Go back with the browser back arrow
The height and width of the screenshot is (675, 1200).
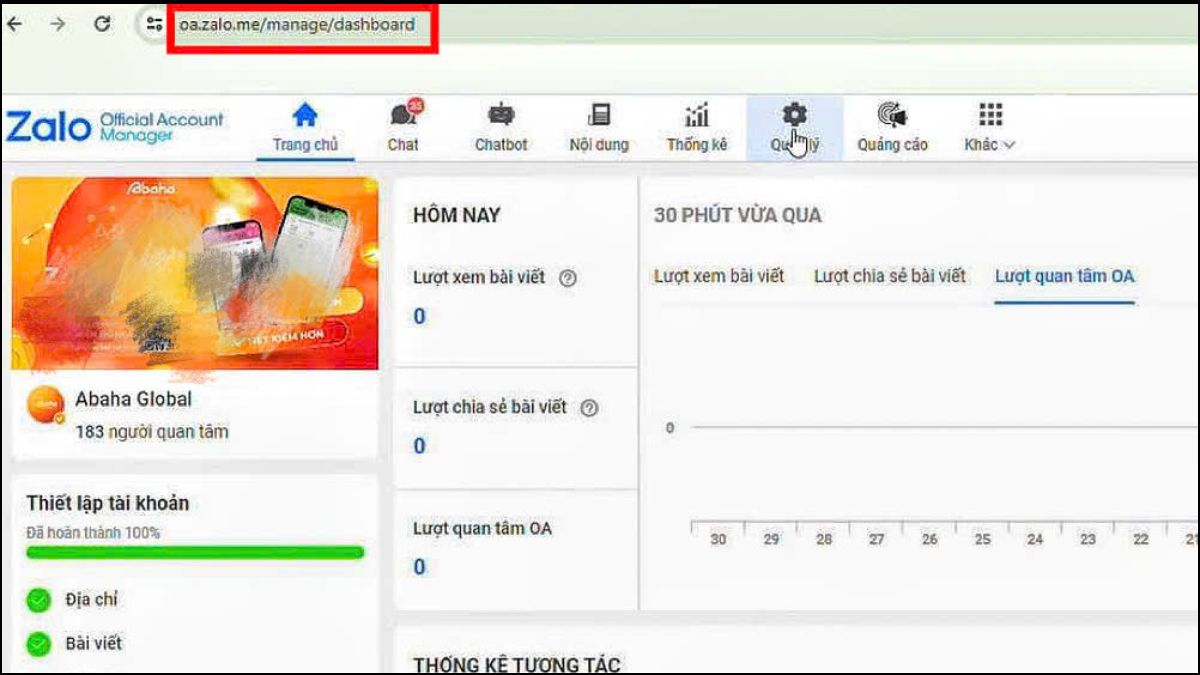pyautogui.click(x=14, y=24)
